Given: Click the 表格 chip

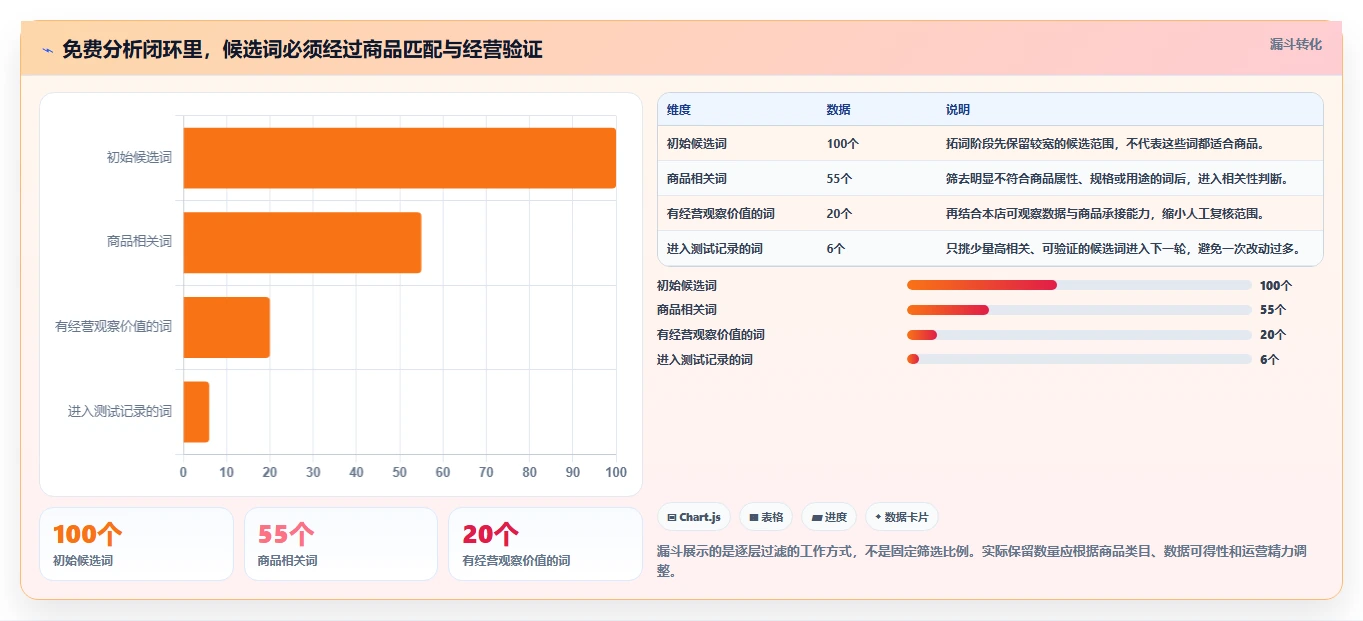Looking at the screenshot, I should (x=766, y=517).
